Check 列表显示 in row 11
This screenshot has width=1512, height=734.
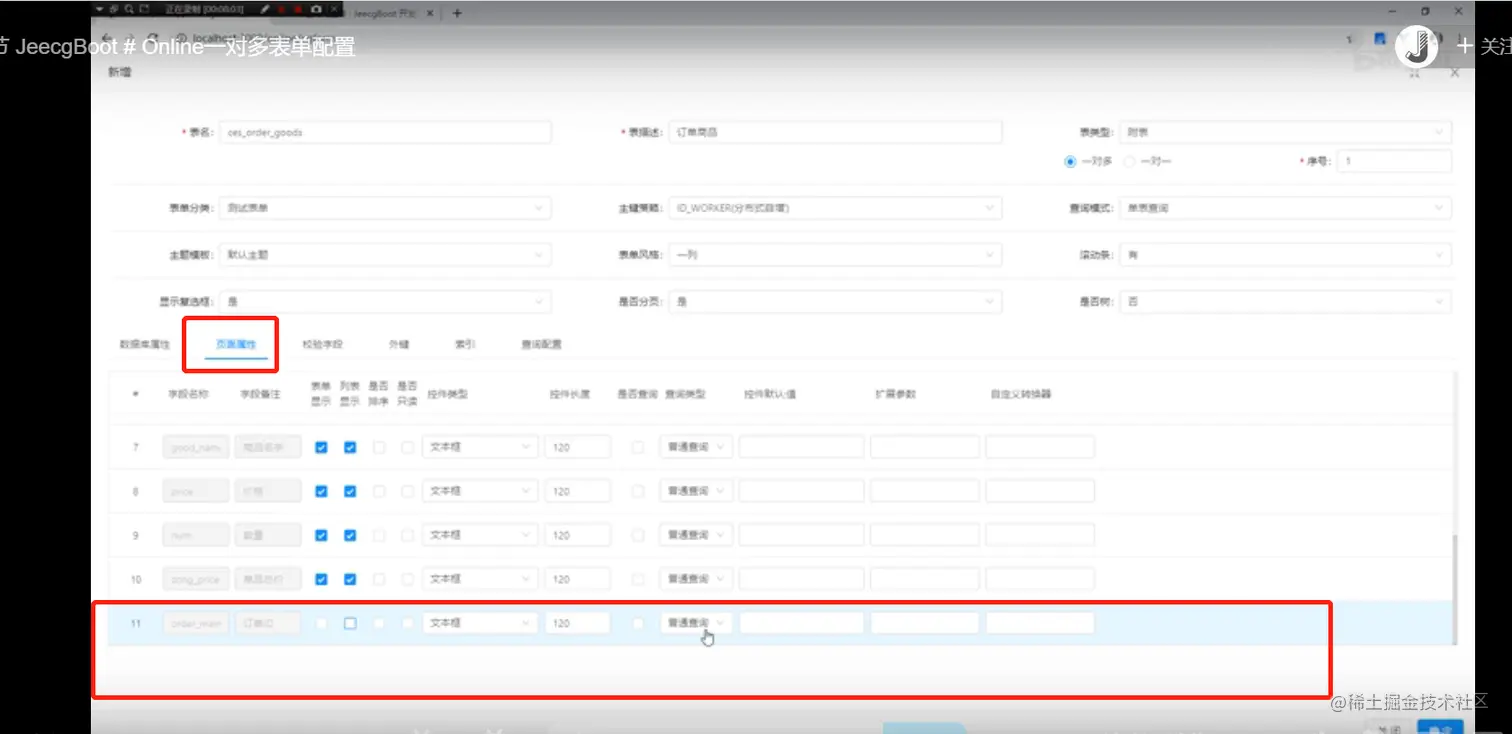point(350,623)
